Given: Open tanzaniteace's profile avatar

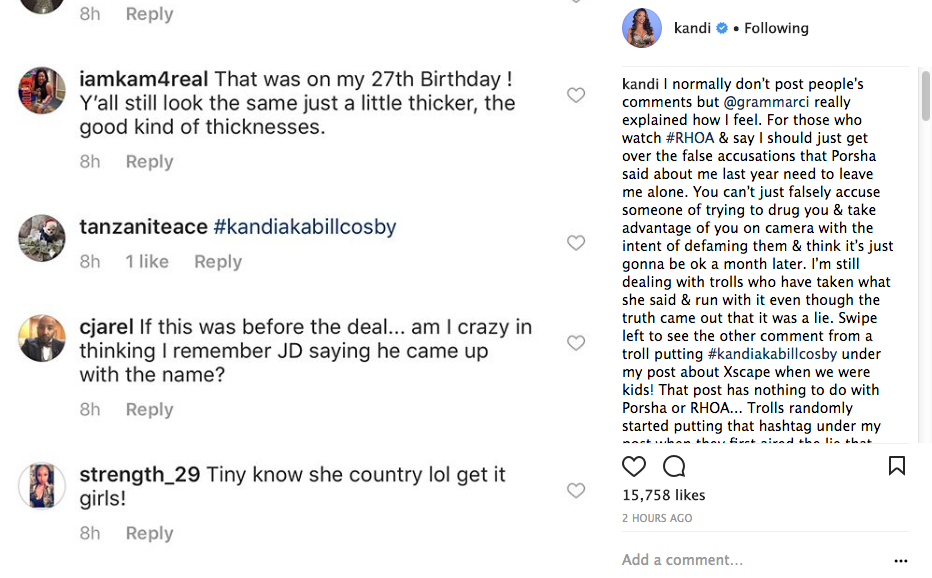Looking at the screenshot, I should coord(42,239).
